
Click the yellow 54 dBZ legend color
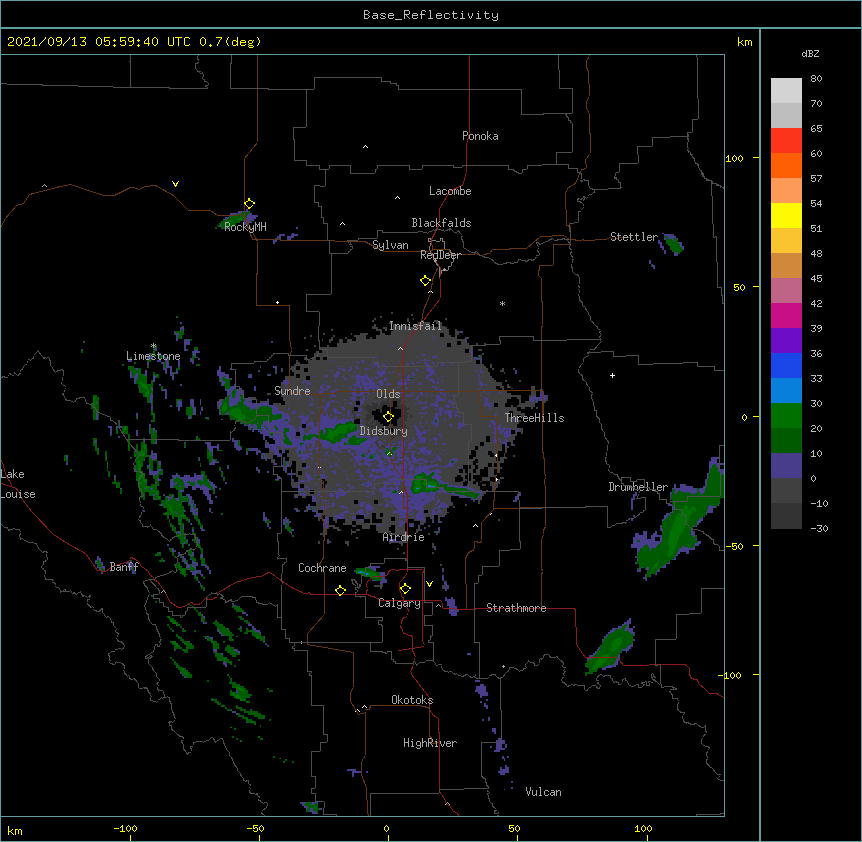coord(786,215)
